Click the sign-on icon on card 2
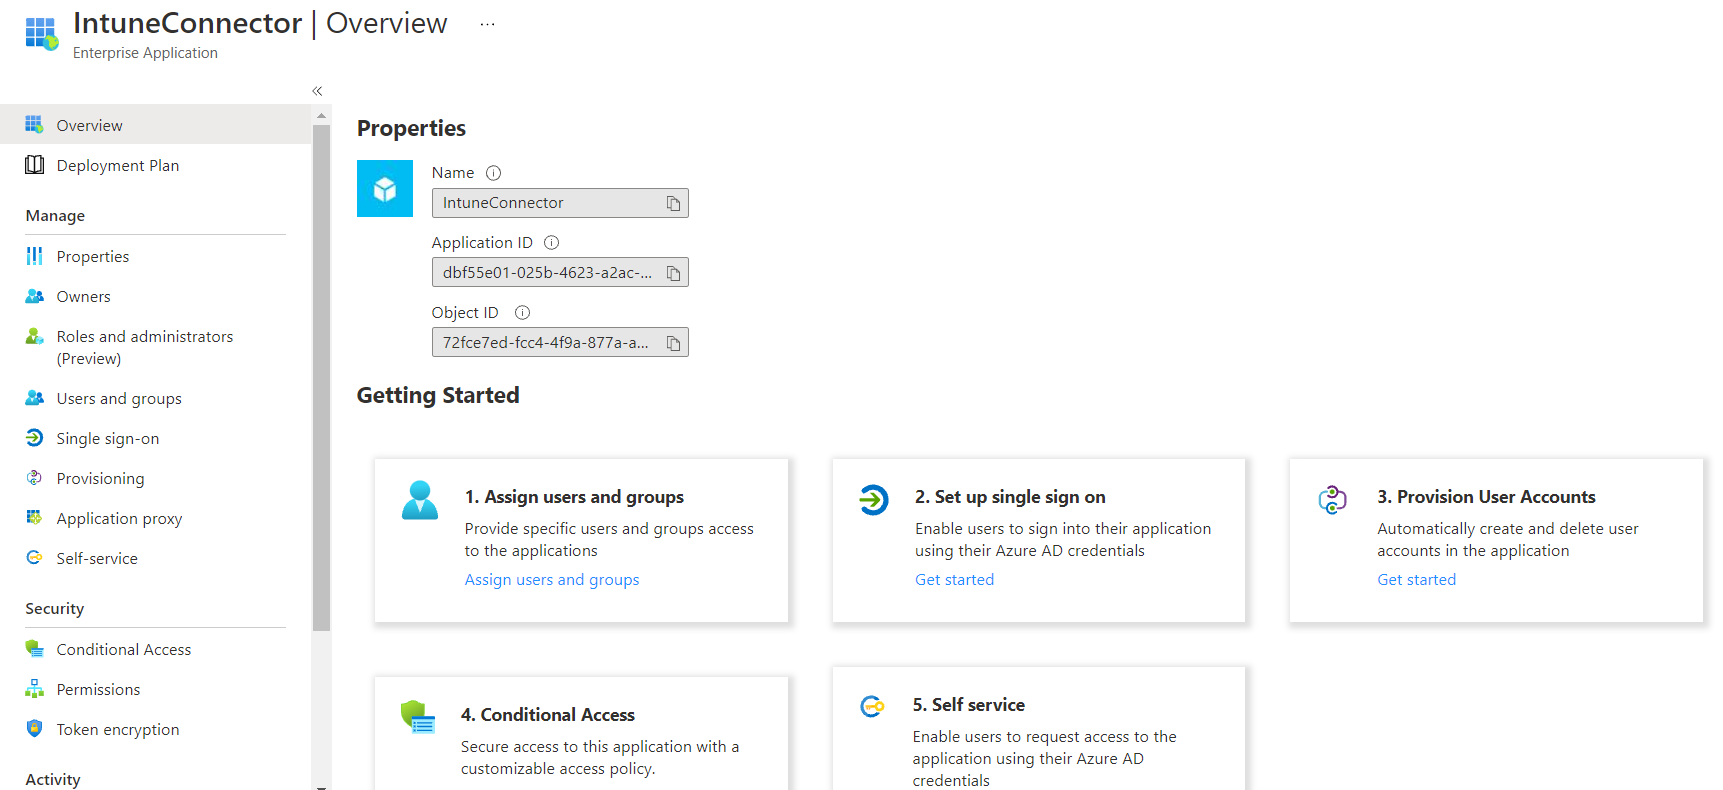The width and height of the screenshot is (1723, 790). [x=873, y=499]
